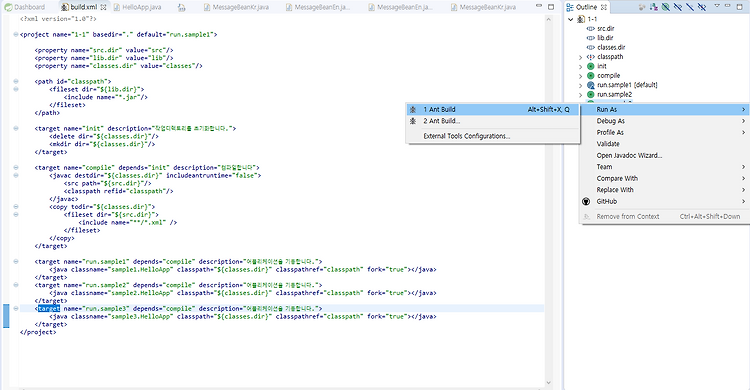
Task: Collapse the project element fold marker
Action: pyautogui.click(x=16, y=34)
